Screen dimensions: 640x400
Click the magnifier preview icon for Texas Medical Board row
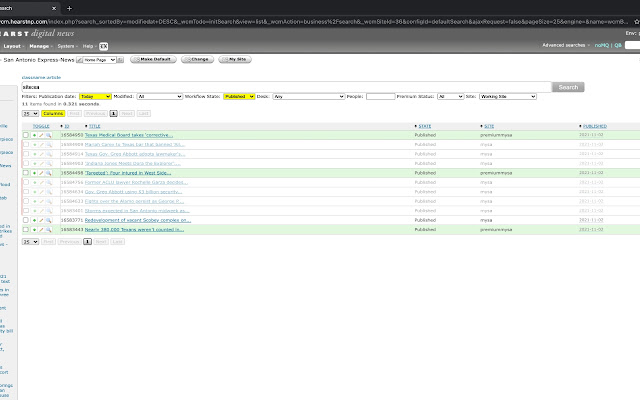(x=49, y=135)
